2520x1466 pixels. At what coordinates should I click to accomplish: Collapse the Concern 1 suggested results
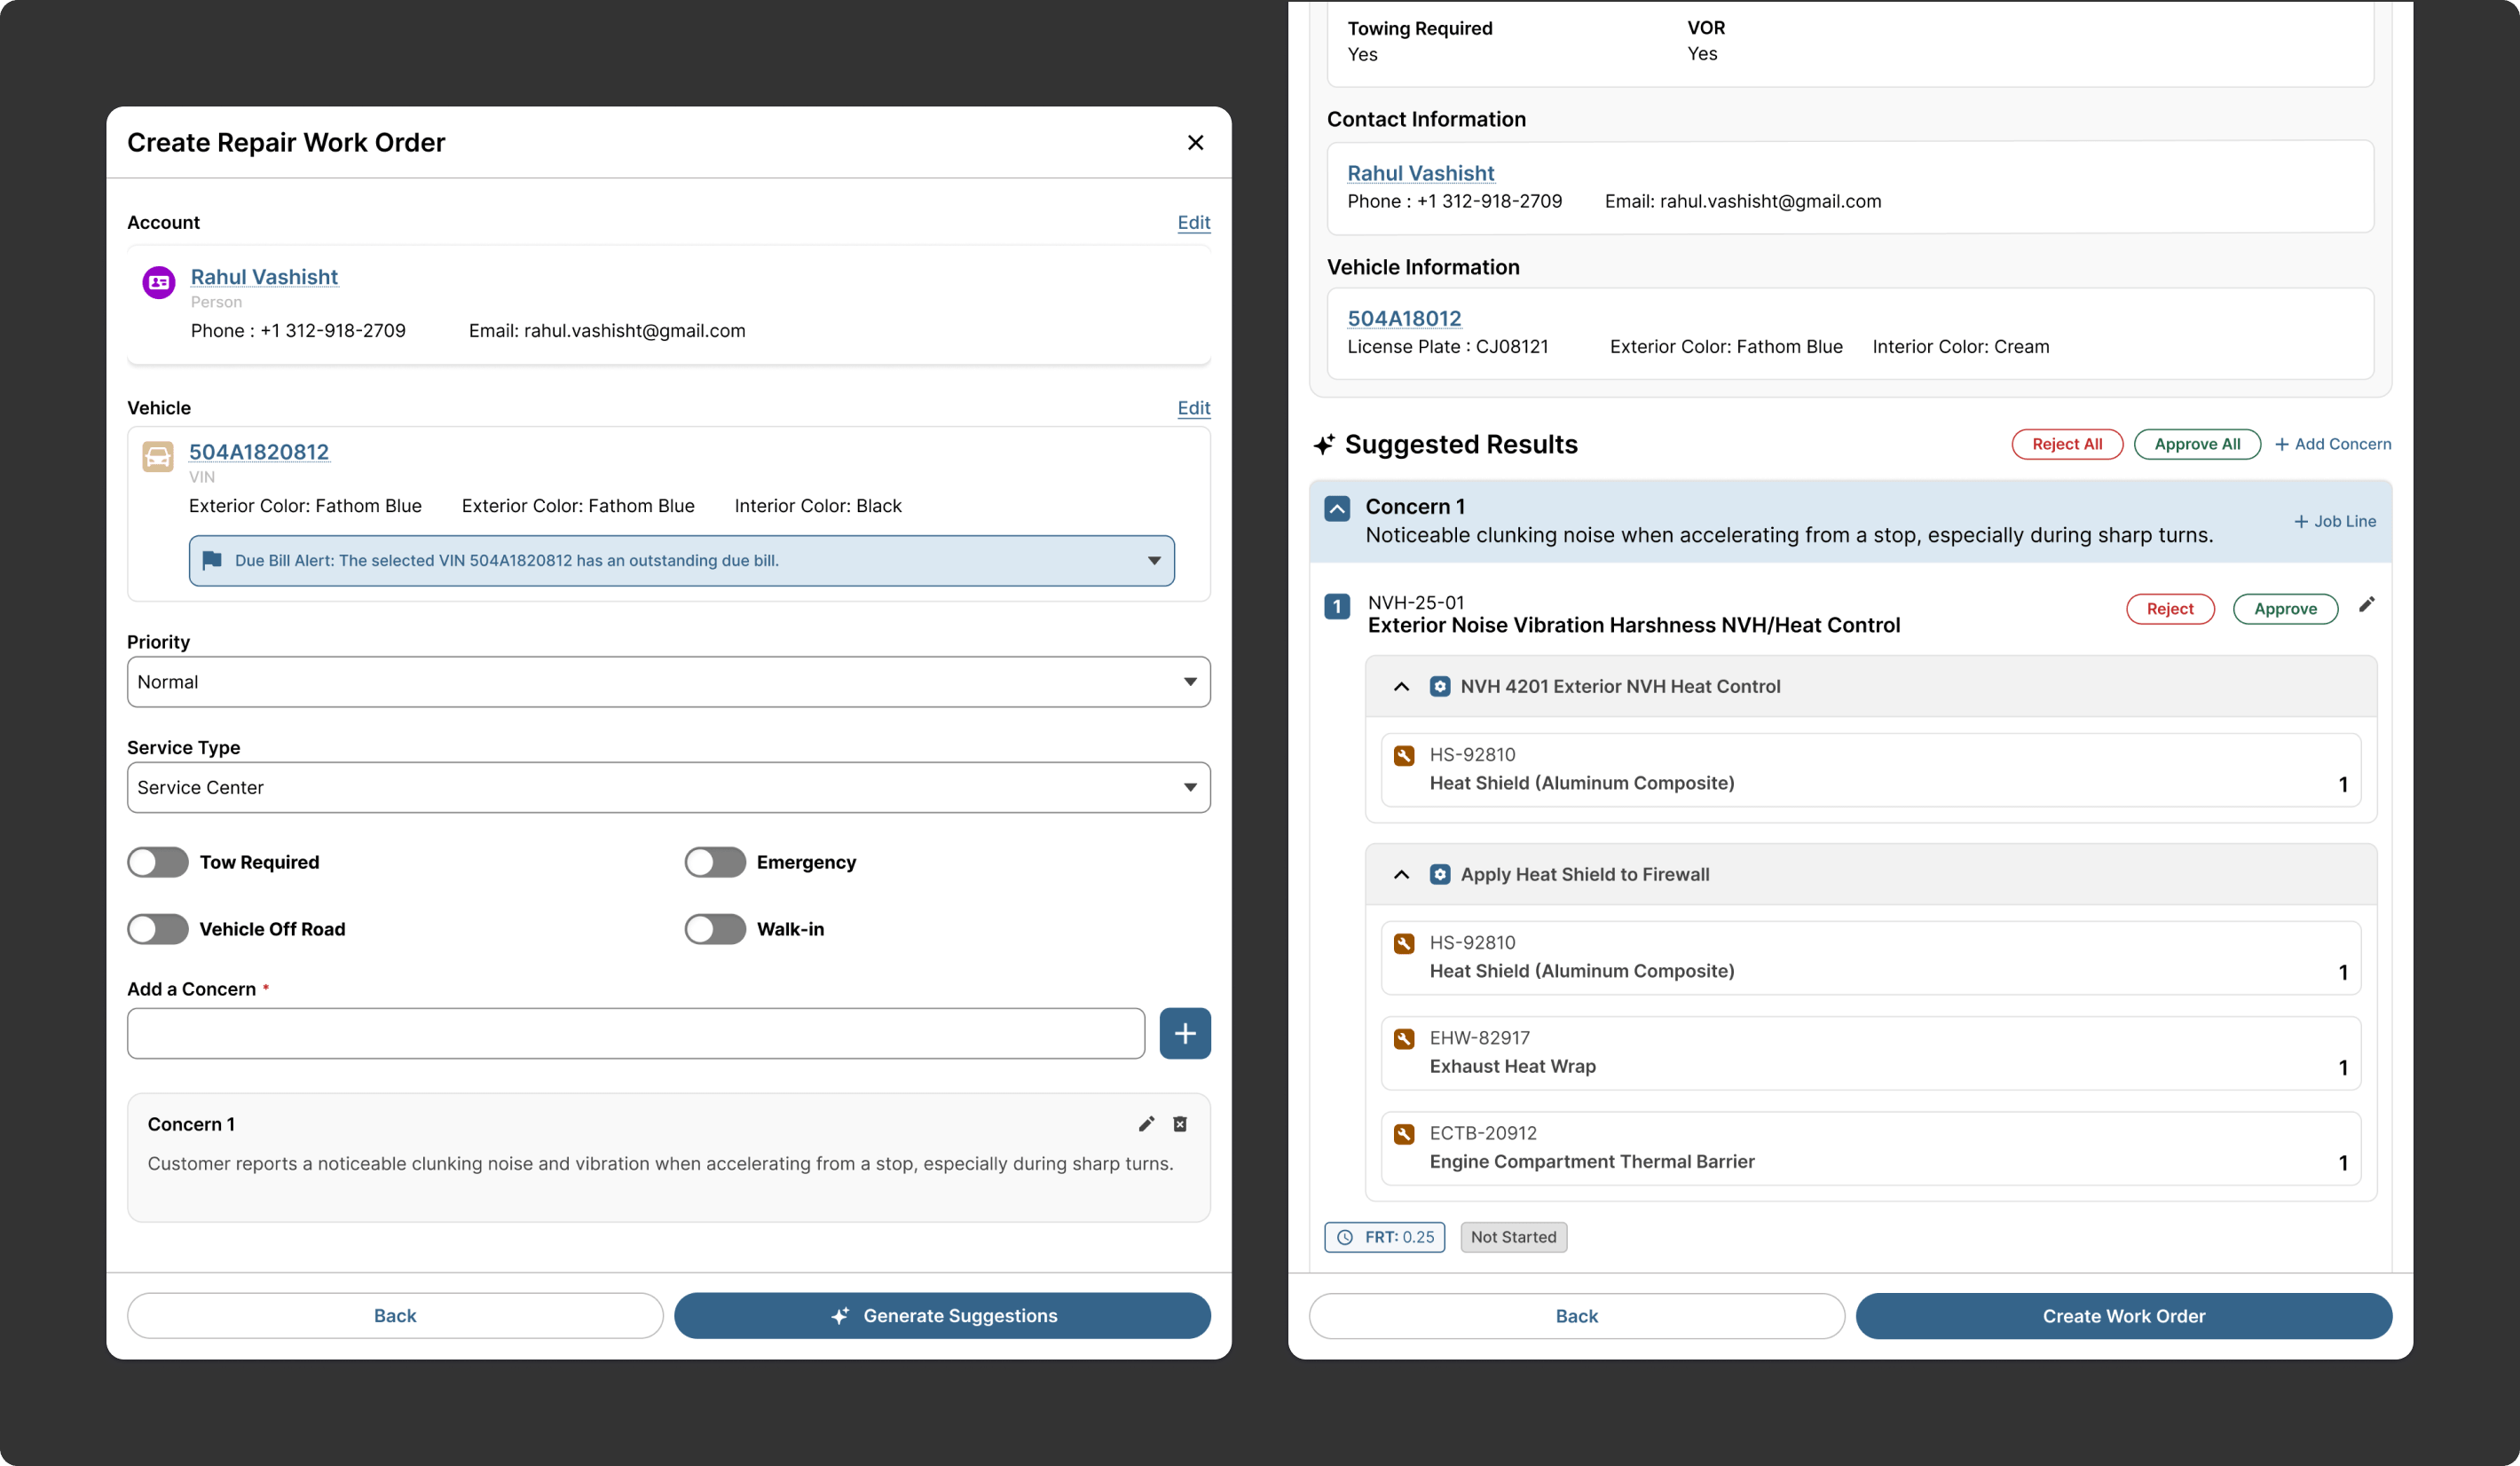pos(1337,508)
